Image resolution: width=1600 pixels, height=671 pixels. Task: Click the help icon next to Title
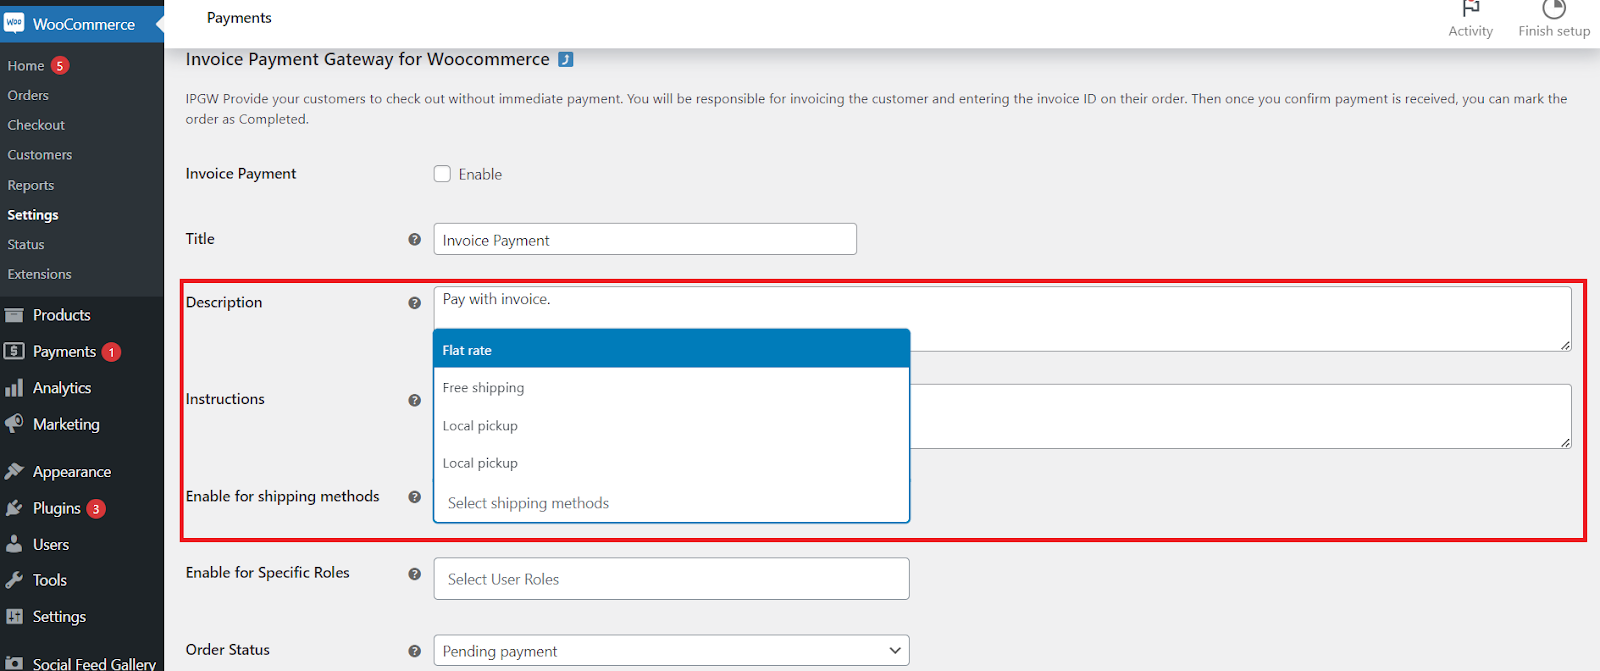[414, 239]
